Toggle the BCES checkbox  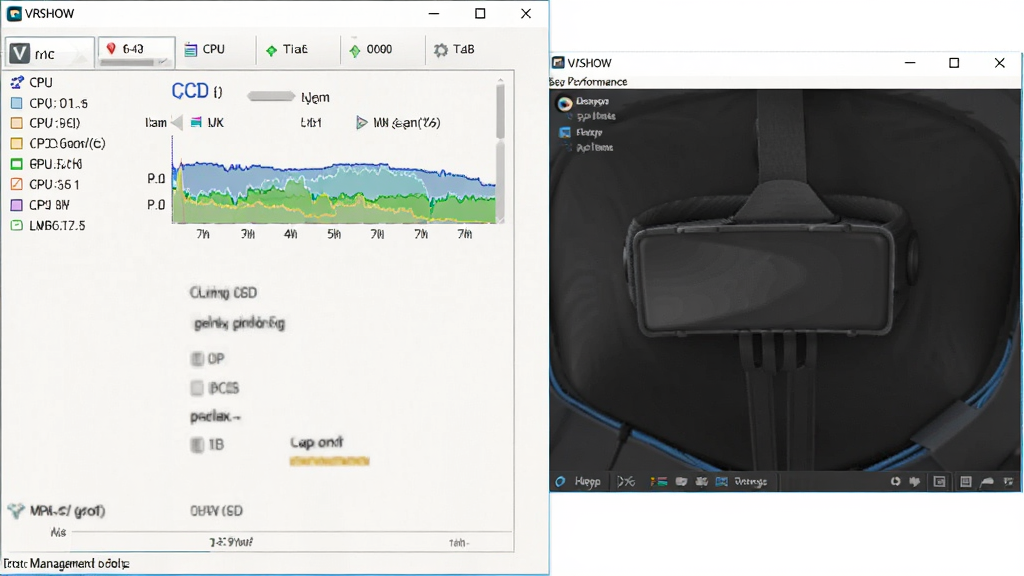(x=197, y=388)
